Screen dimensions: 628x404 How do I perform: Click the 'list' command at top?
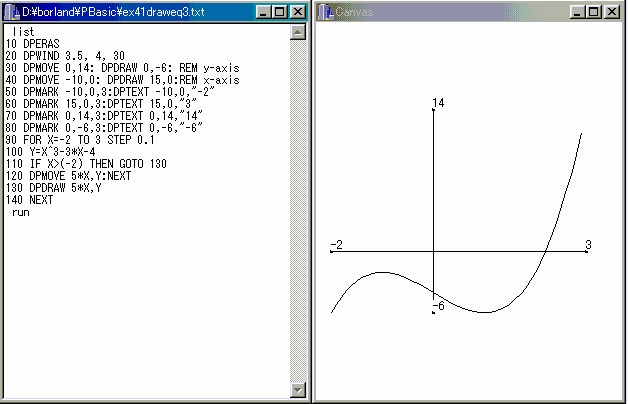(x=23, y=32)
